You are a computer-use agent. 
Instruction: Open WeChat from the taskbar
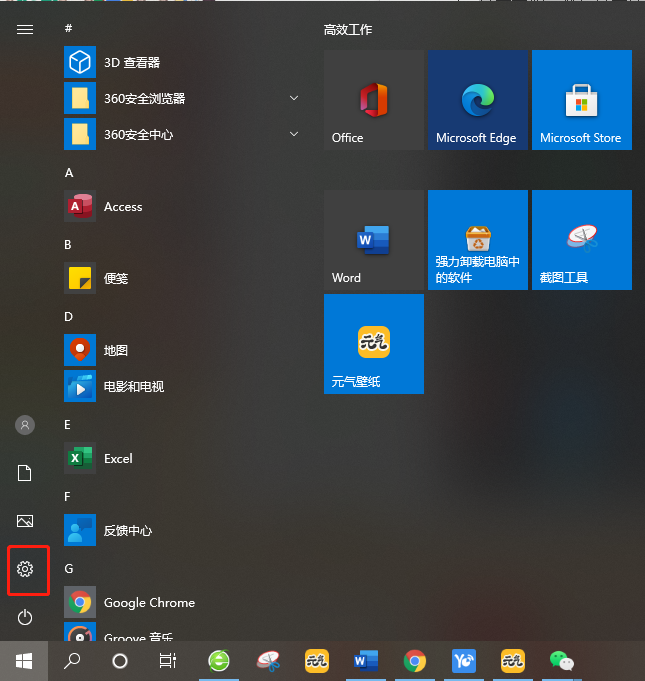tap(562, 661)
